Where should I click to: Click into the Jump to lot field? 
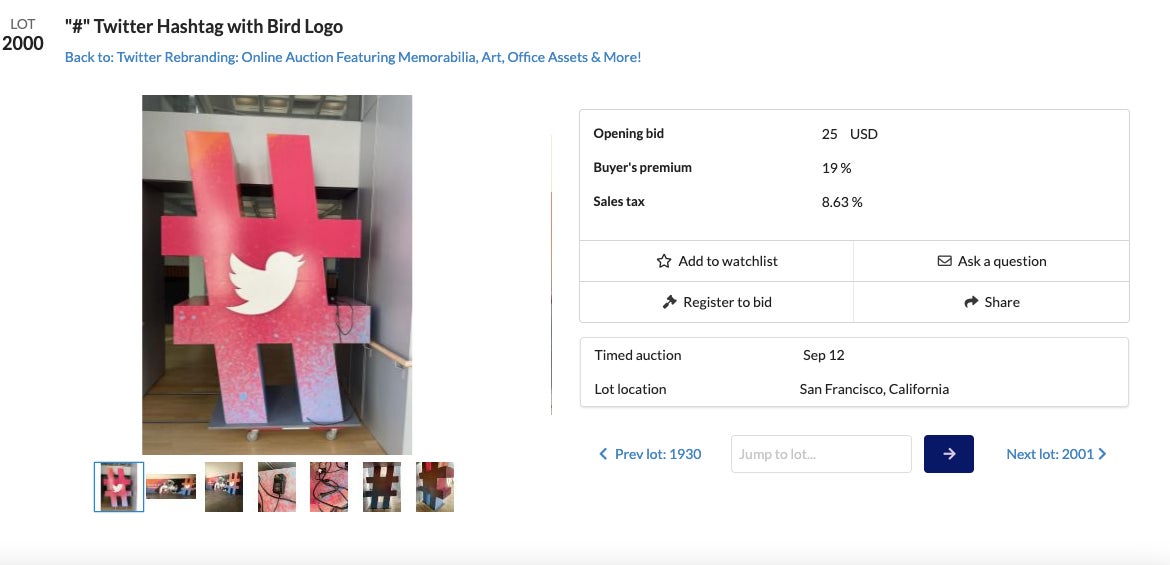coord(821,454)
